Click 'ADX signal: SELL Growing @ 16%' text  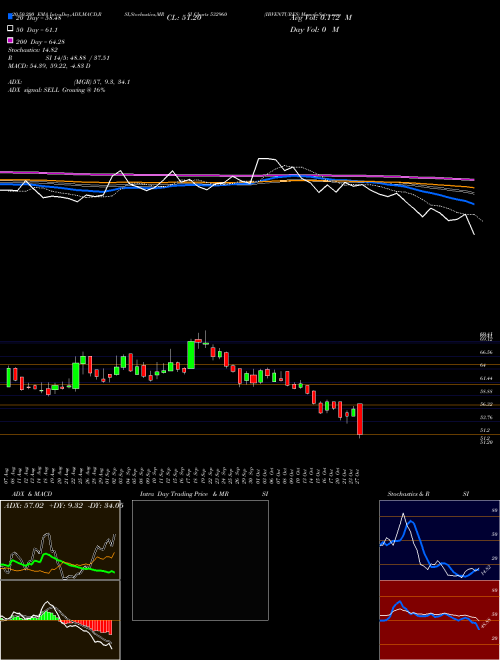[56, 90]
